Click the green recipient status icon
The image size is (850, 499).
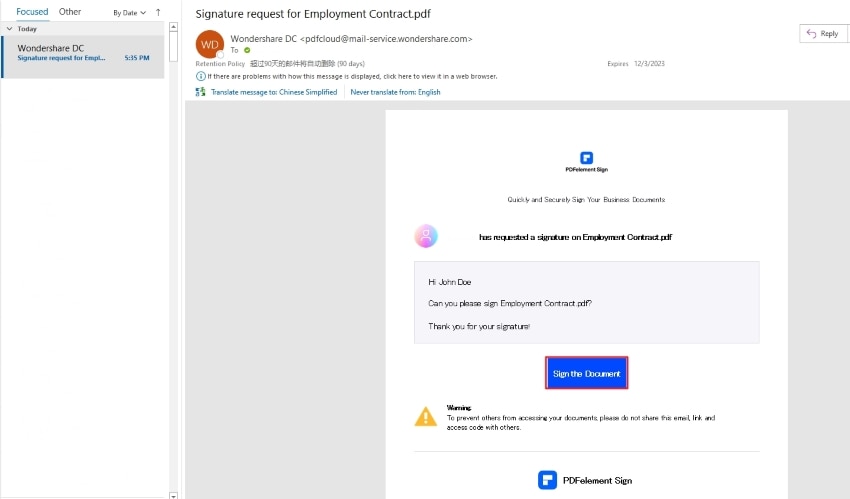[247, 50]
